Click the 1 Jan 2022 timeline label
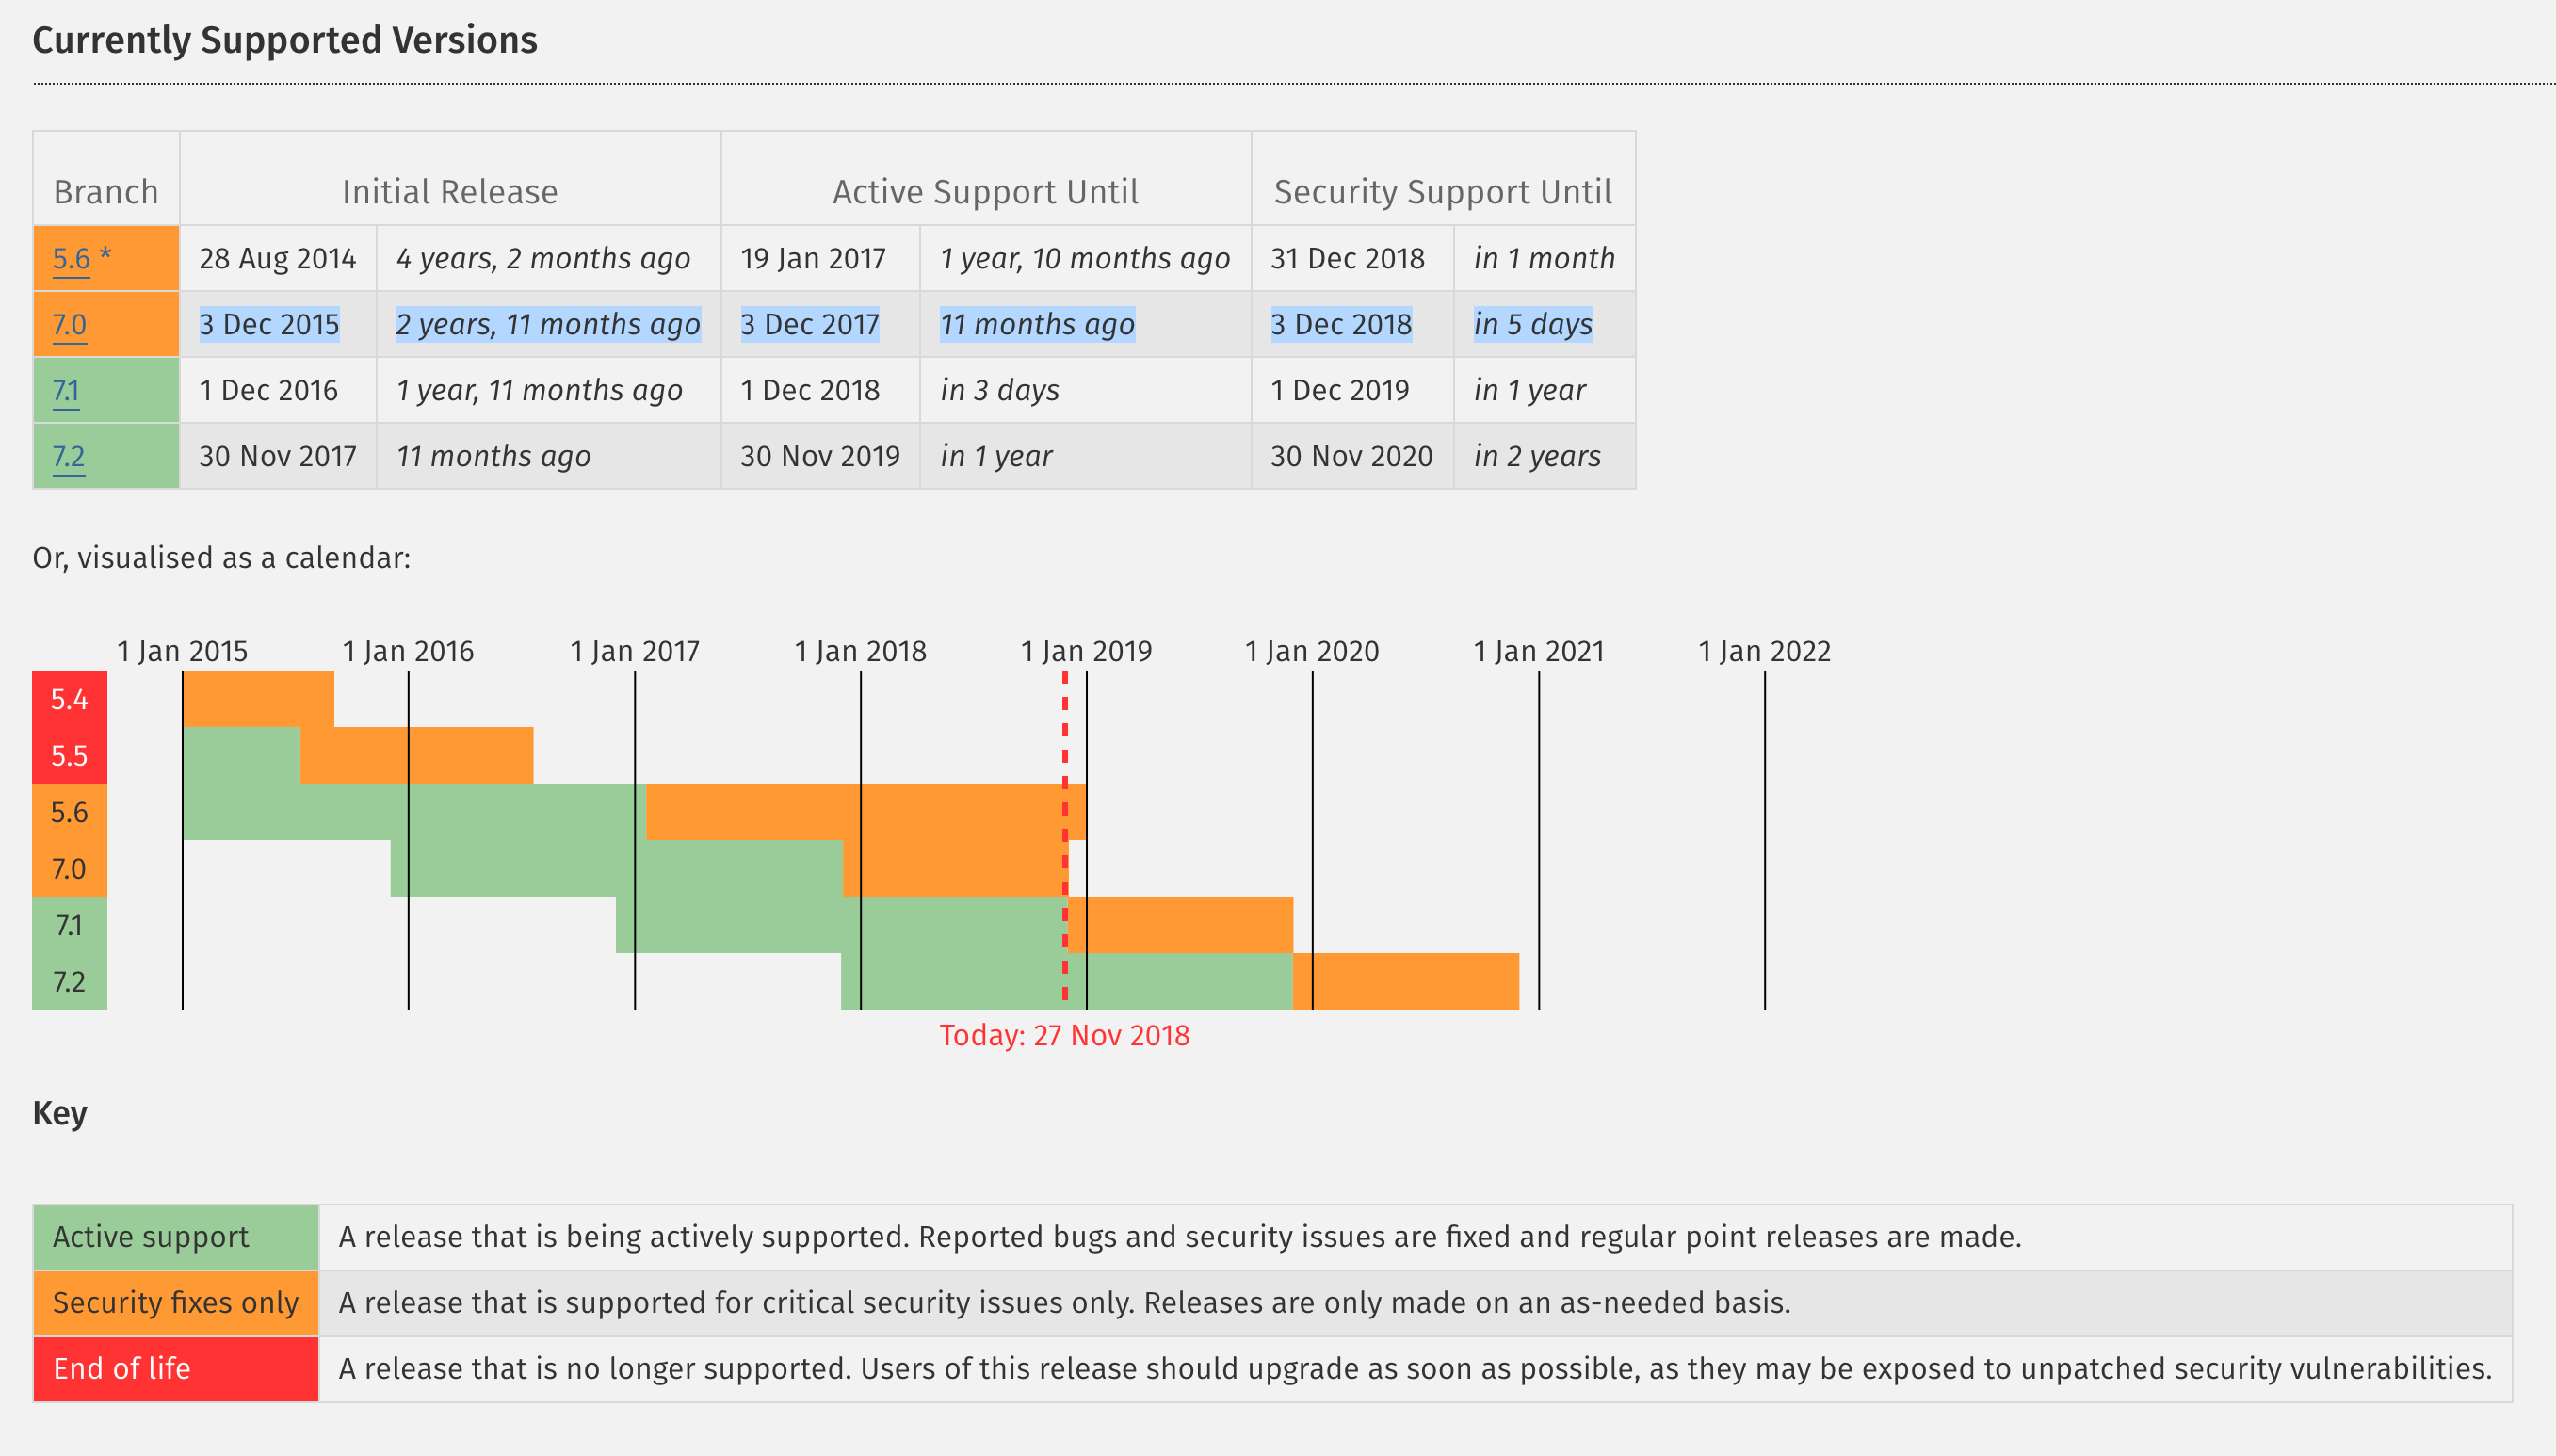Image resolution: width=2556 pixels, height=1456 pixels. click(1764, 651)
